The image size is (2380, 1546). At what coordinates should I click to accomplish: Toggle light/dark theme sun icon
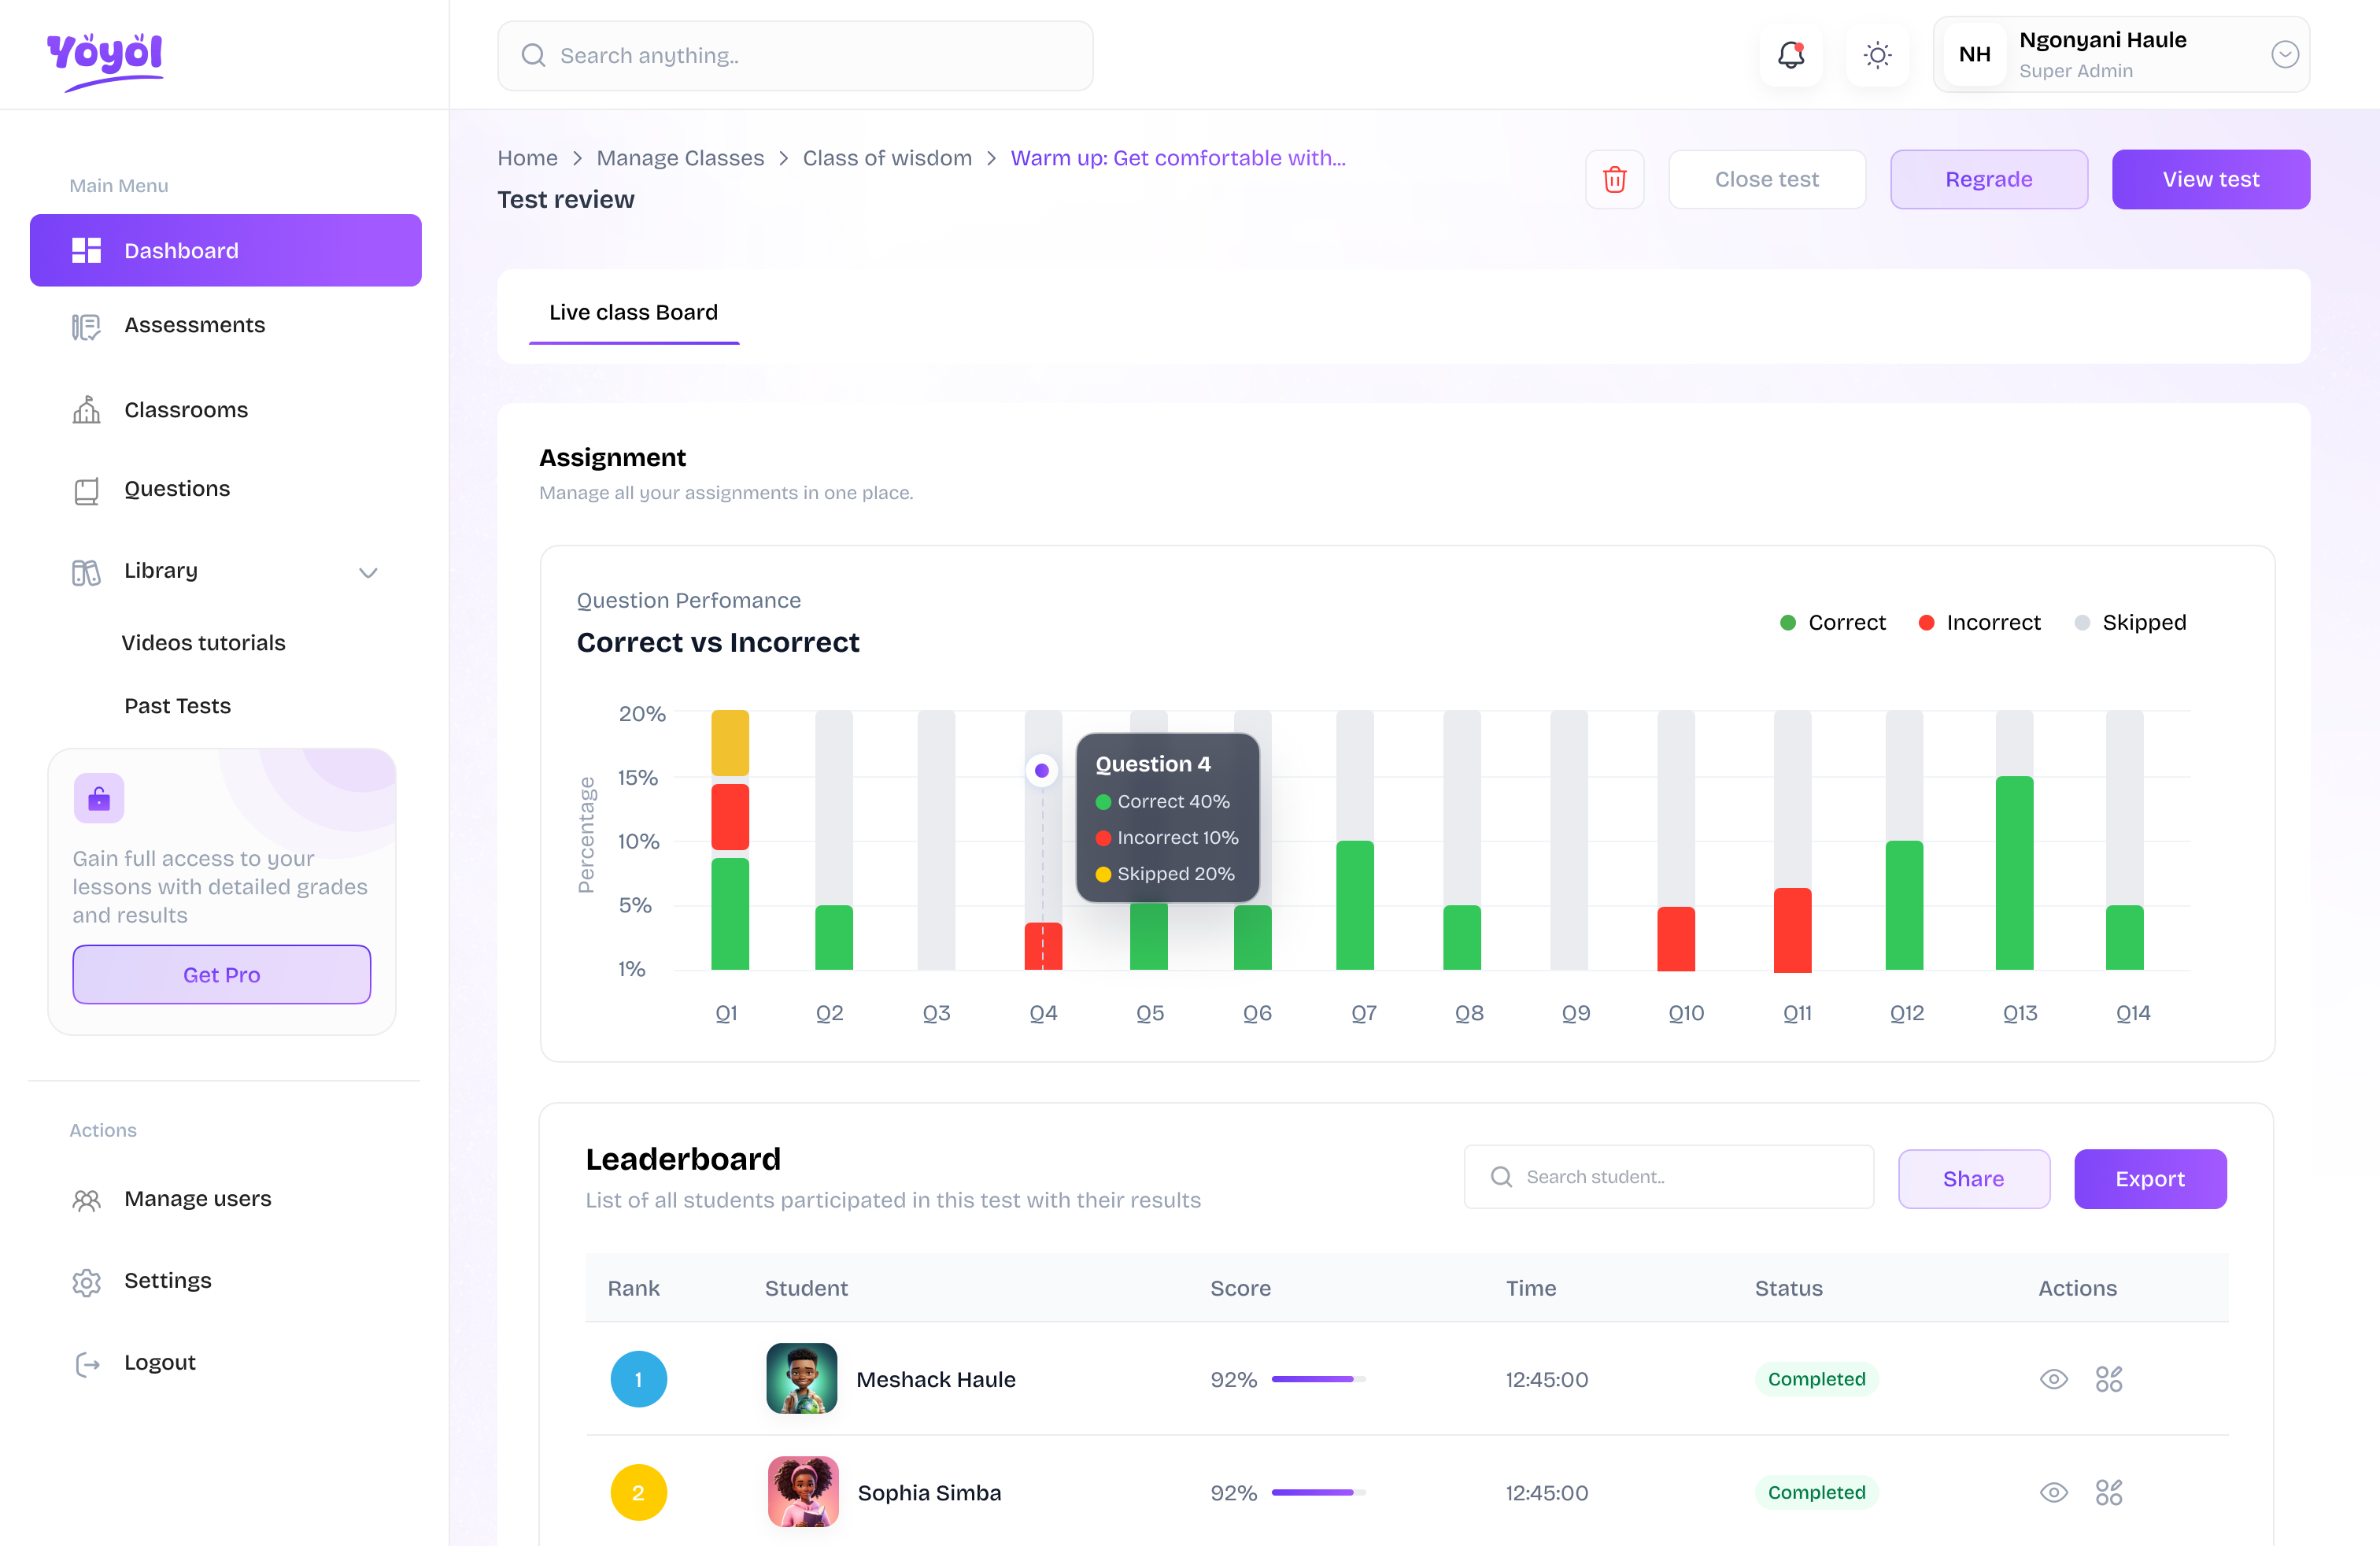pos(1877,55)
